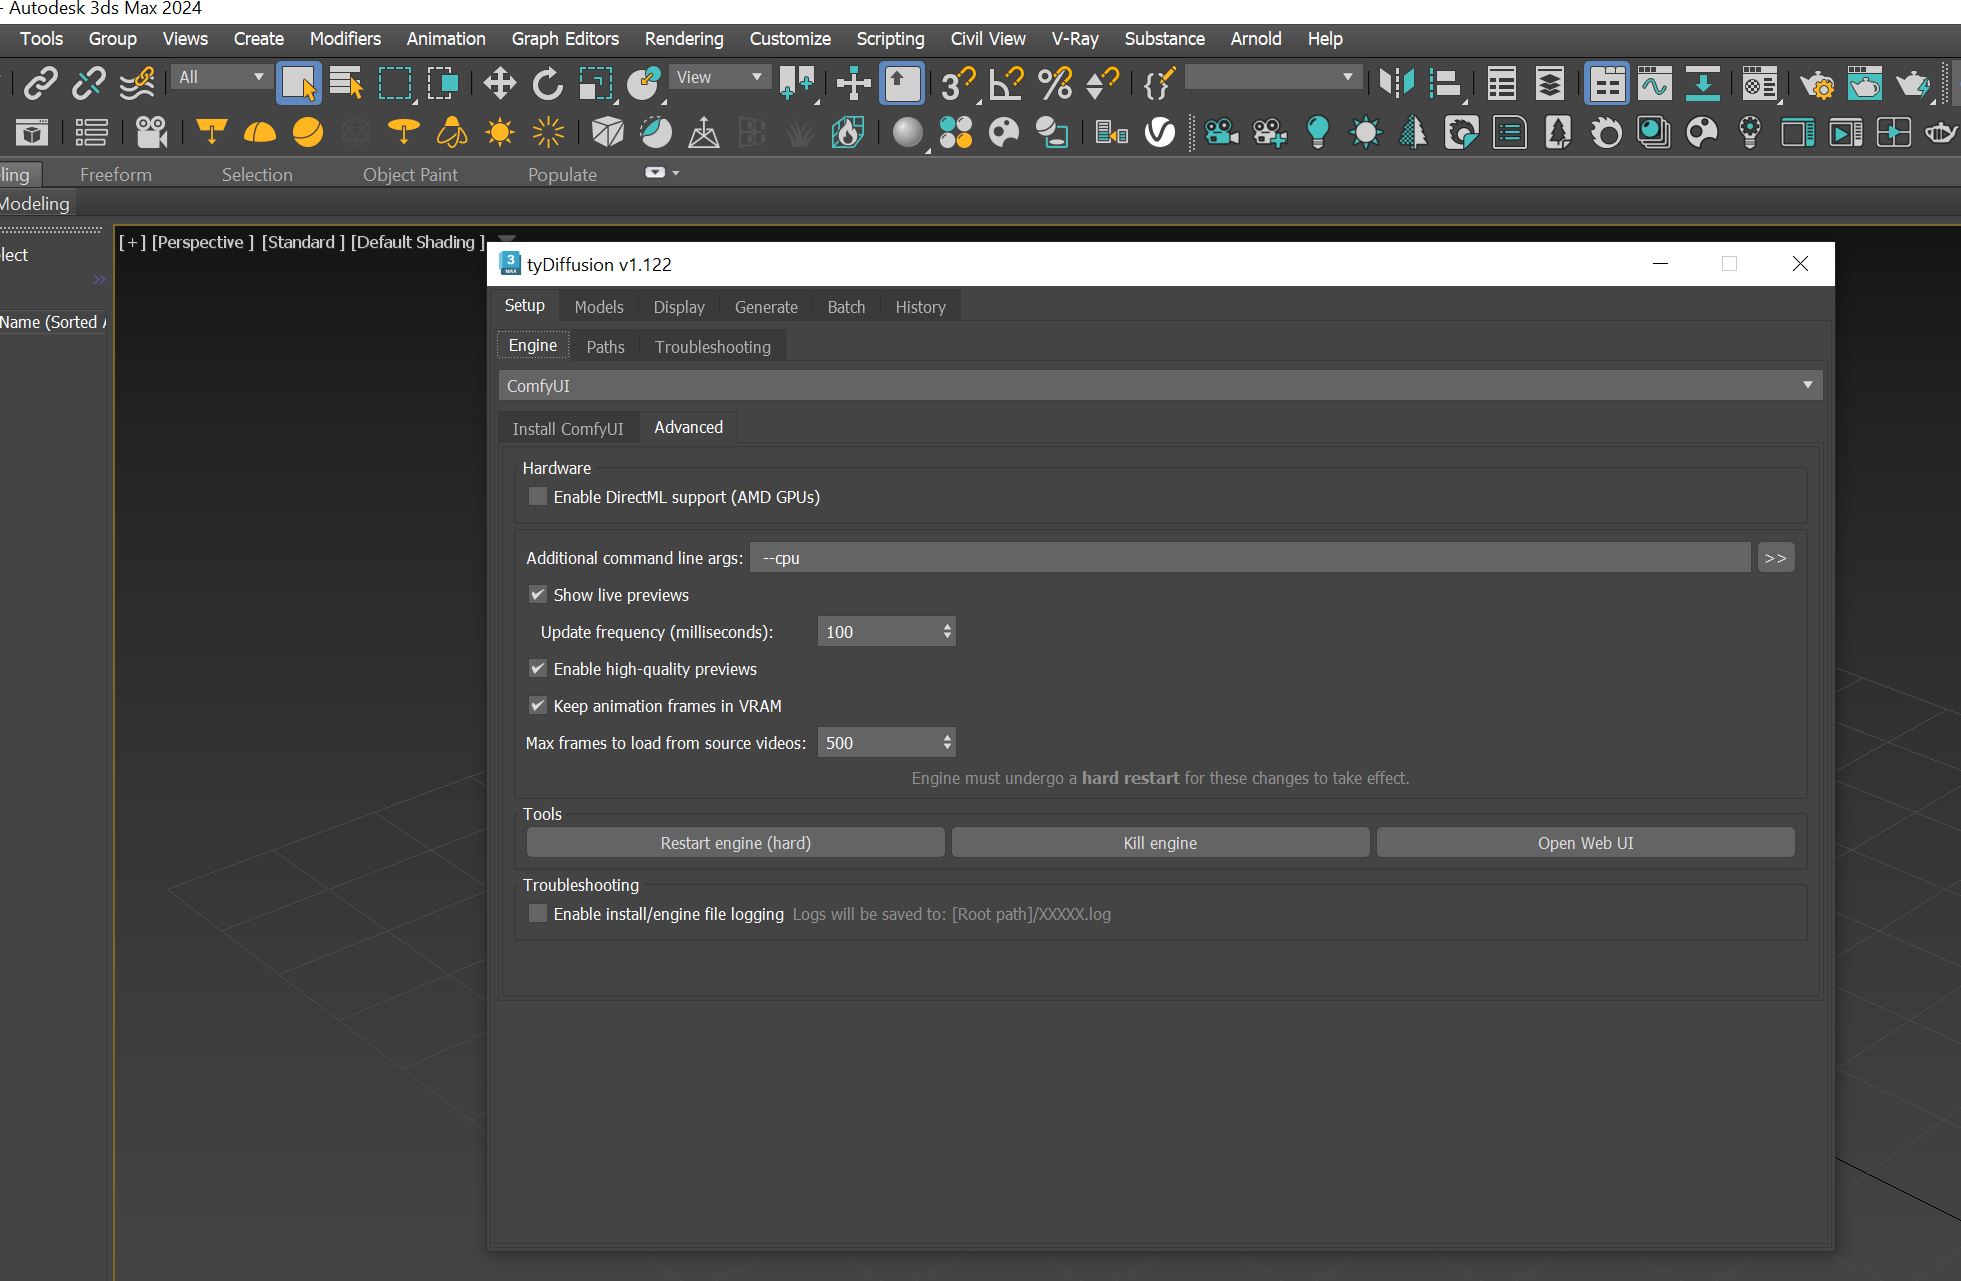The image size is (1961, 1281).
Task: Click the round V-Ray logo icon
Action: [x=1160, y=132]
